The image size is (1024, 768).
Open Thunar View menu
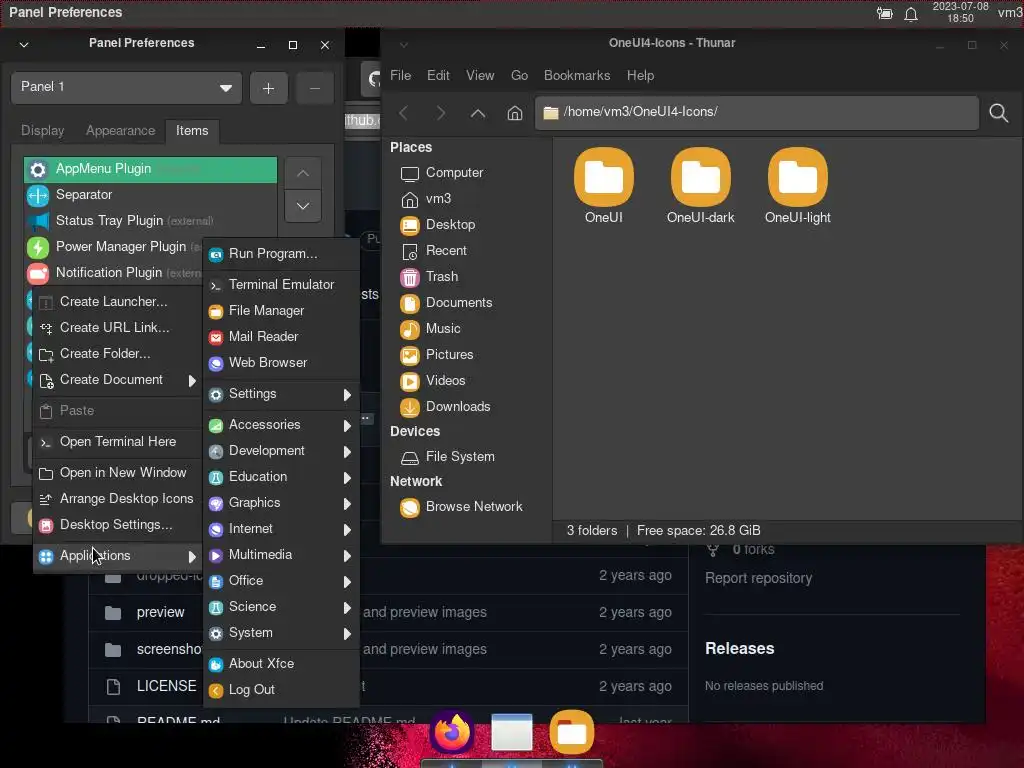click(480, 76)
